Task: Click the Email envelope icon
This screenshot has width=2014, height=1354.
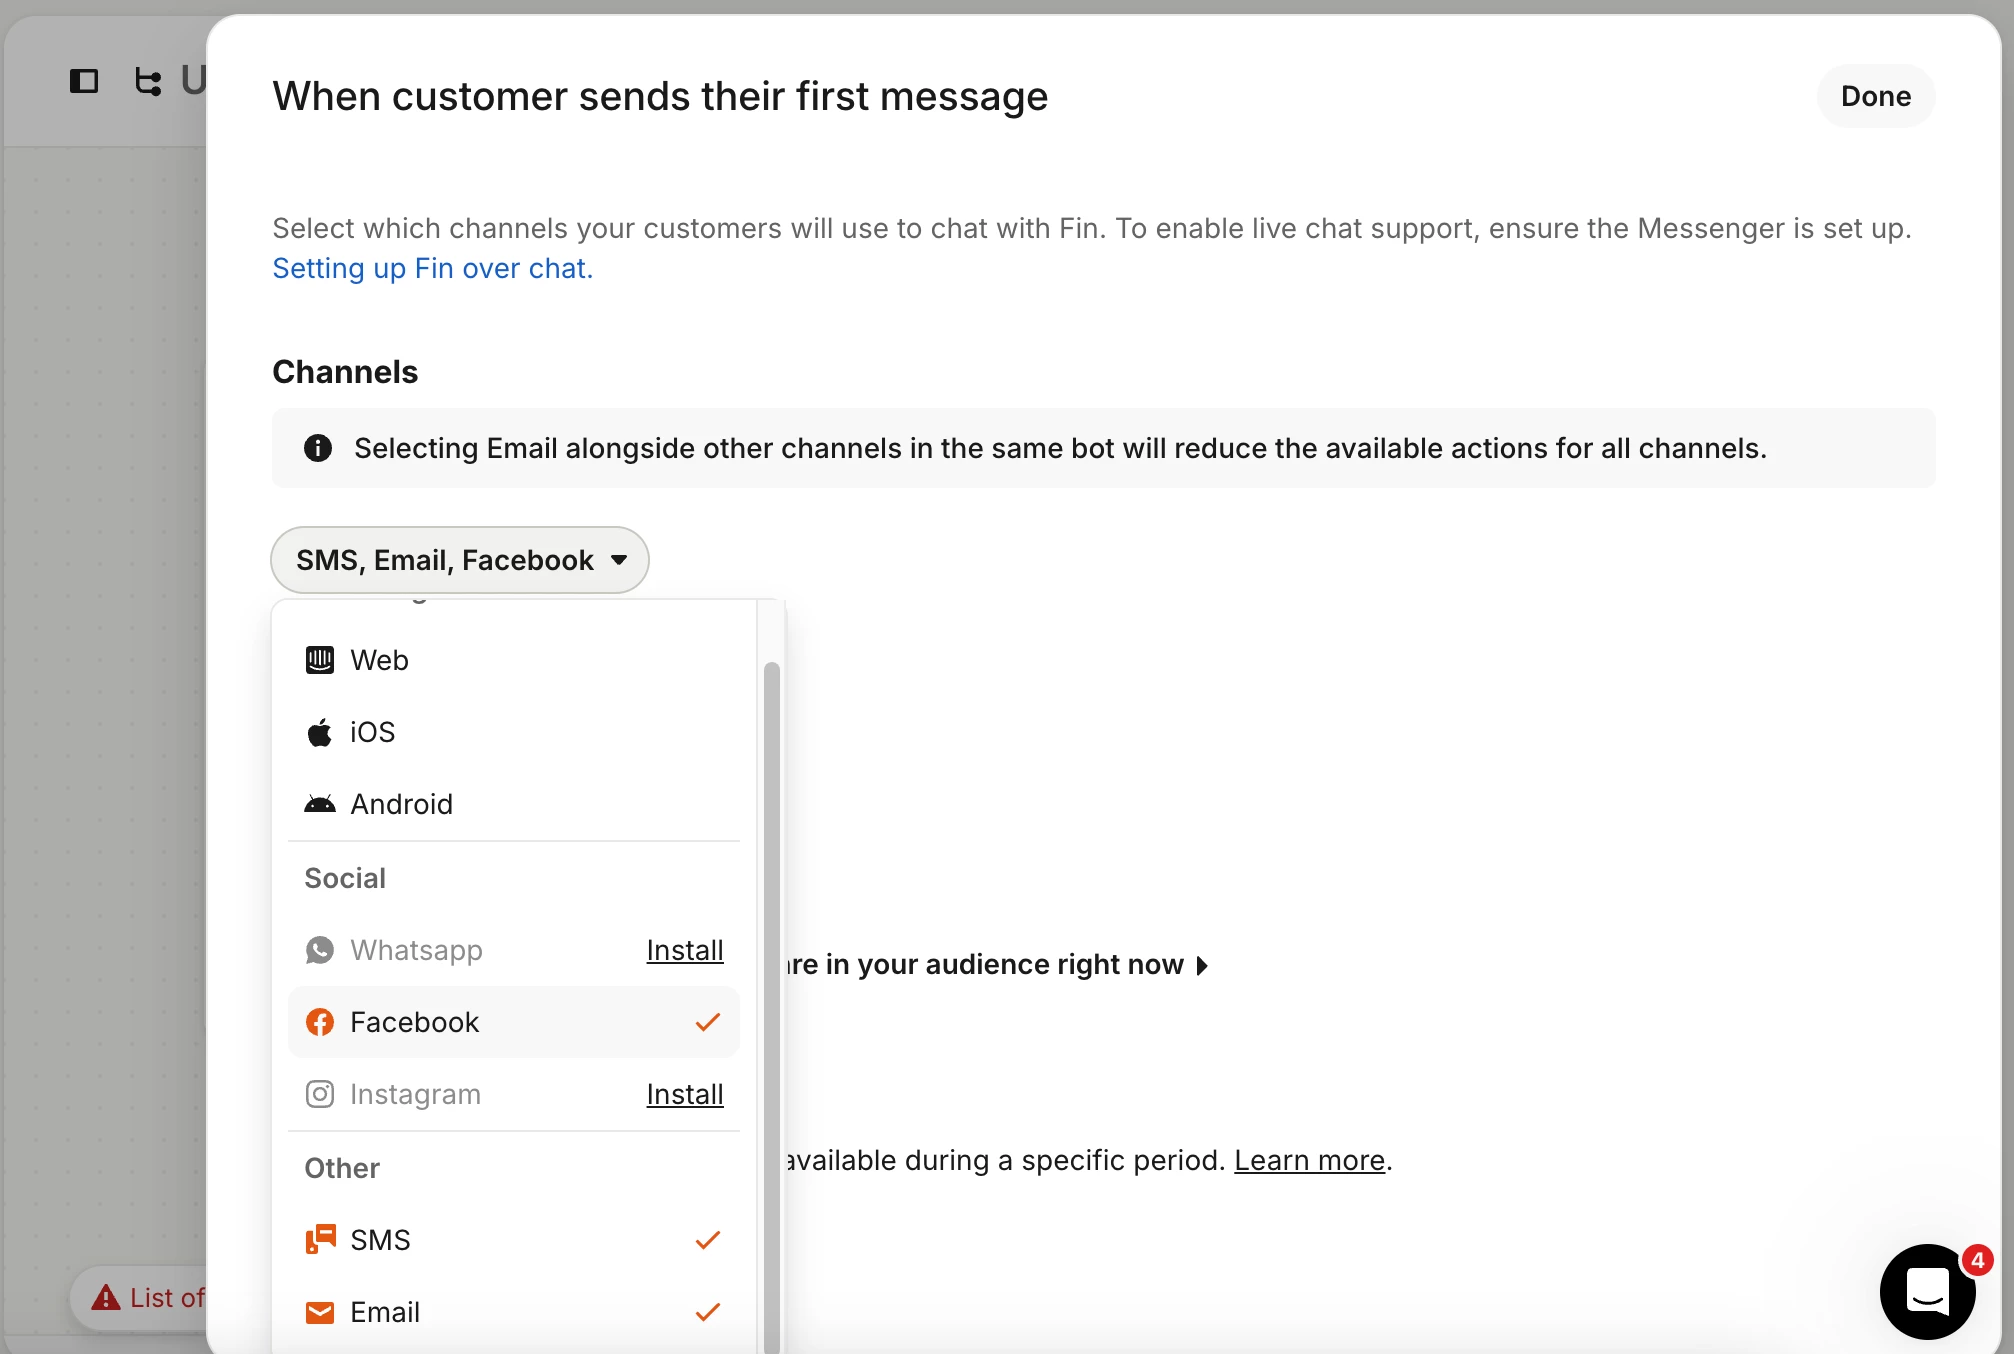Action: pyautogui.click(x=320, y=1312)
